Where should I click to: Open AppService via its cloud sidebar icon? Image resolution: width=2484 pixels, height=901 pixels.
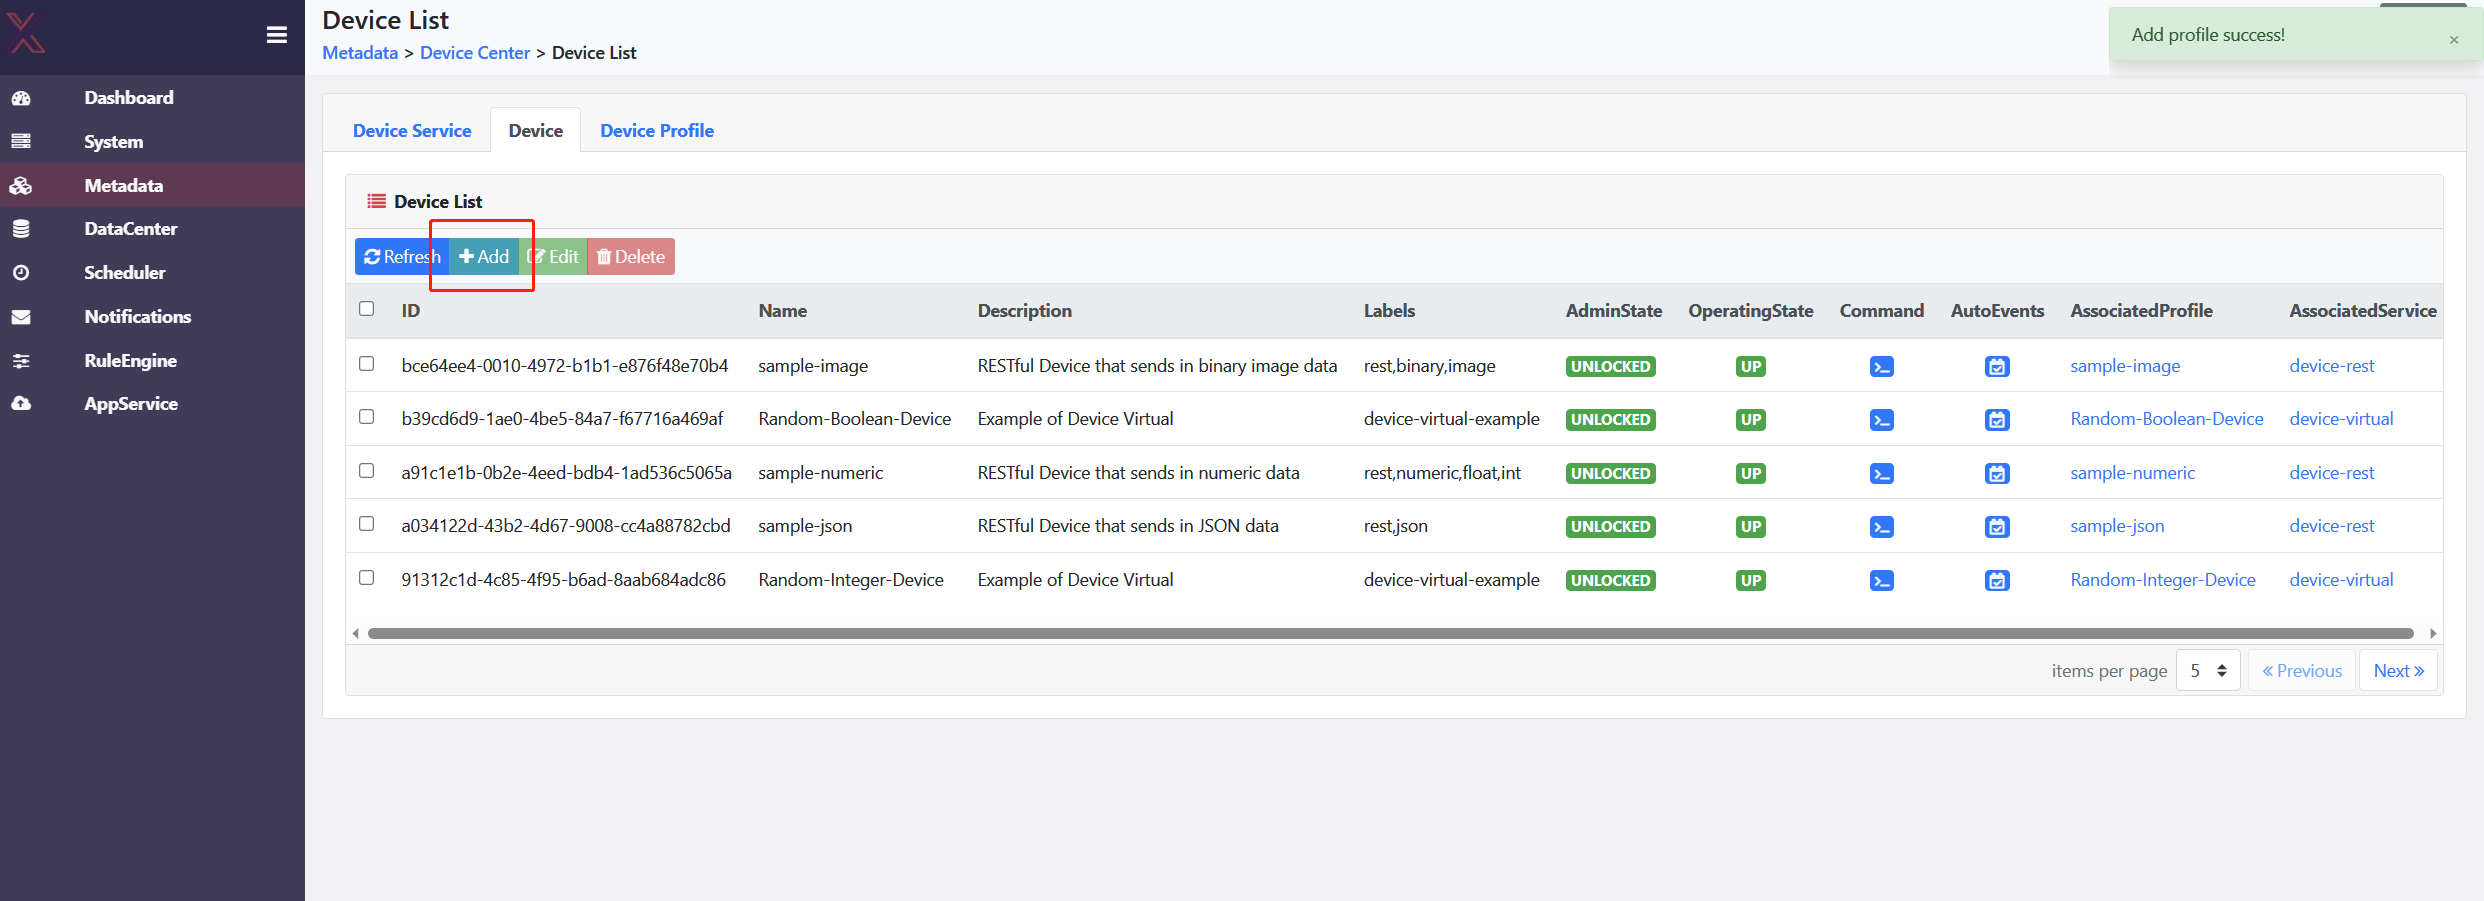click(x=21, y=403)
